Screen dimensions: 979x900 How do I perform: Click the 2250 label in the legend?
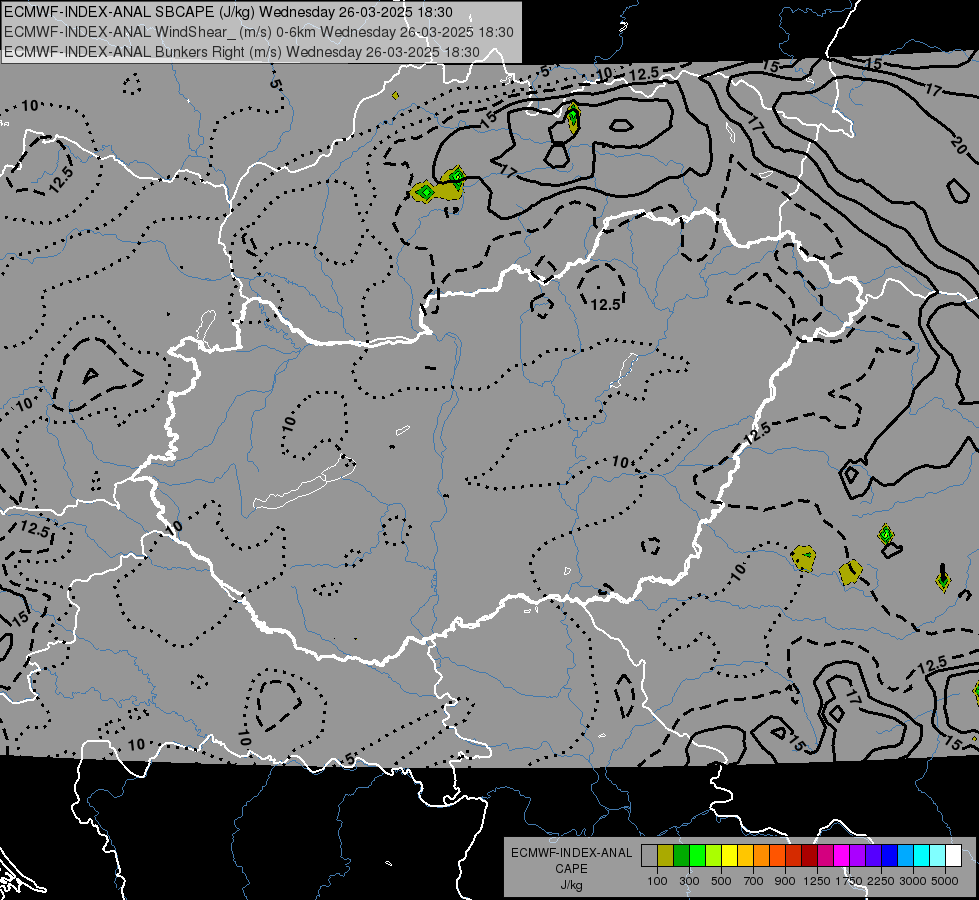(x=881, y=881)
